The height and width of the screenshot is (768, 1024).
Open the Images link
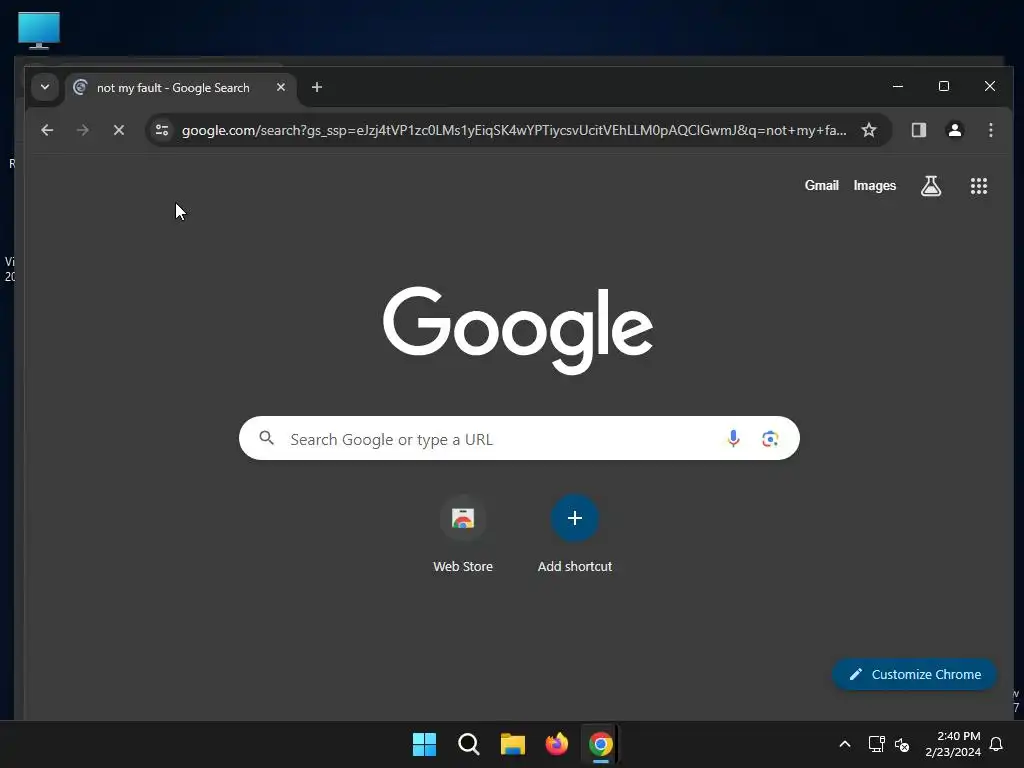pyautogui.click(x=874, y=185)
